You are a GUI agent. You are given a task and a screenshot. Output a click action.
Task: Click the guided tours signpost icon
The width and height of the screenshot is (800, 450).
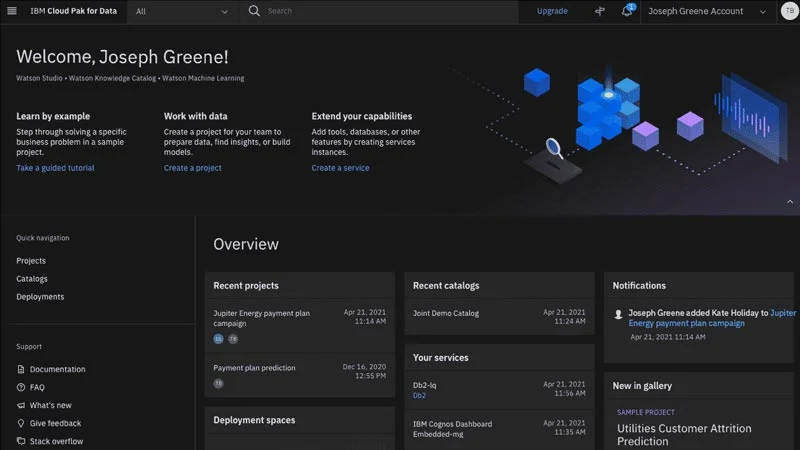click(x=600, y=11)
